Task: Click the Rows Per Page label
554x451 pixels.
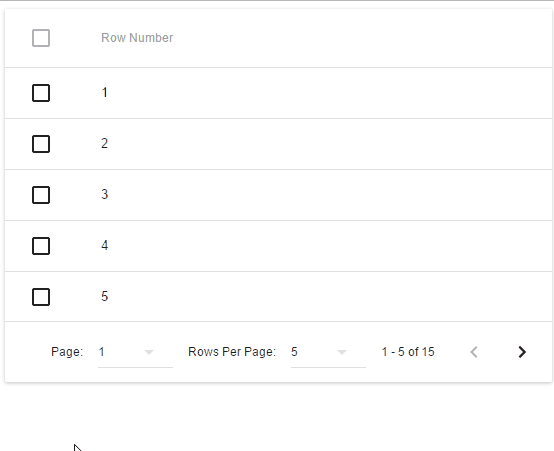Action: pyautogui.click(x=232, y=352)
